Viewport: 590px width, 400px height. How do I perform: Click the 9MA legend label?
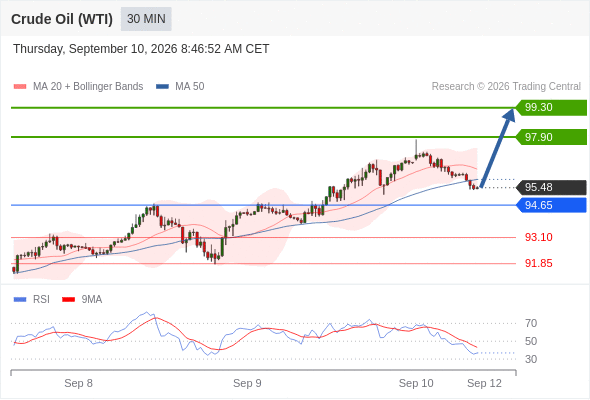(x=92, y=300)
